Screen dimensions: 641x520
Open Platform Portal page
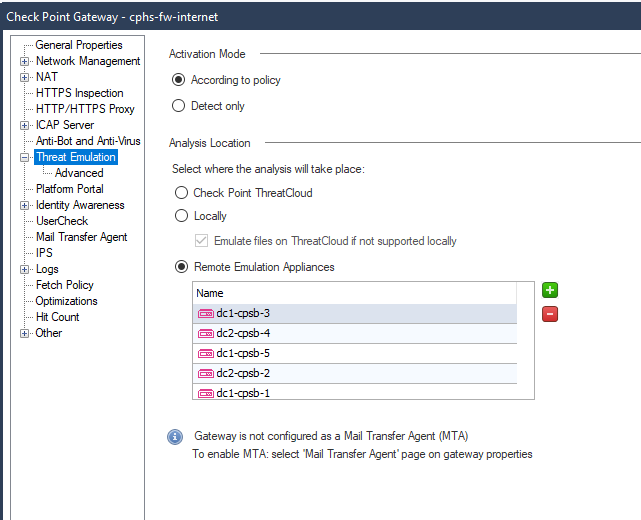point(69,189)
